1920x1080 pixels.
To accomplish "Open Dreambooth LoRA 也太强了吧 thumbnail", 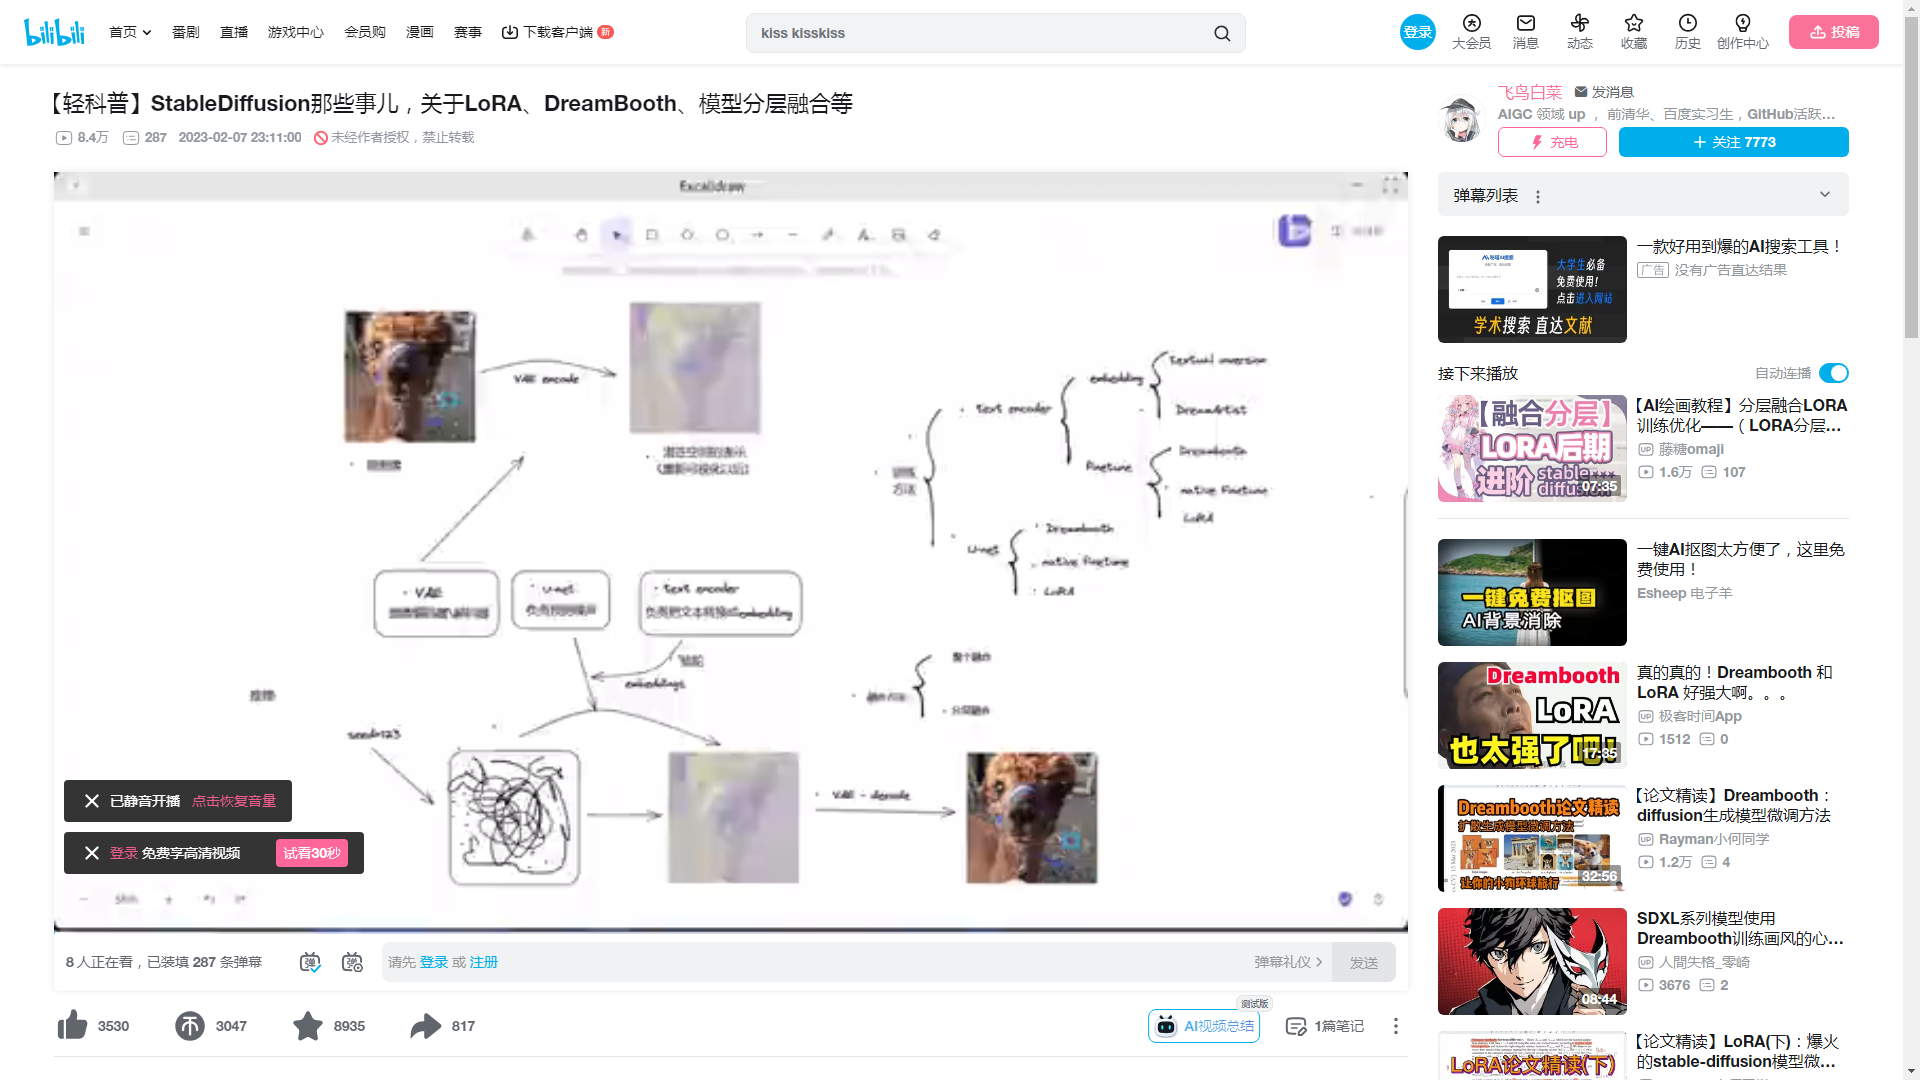I will click(1532, 715).
